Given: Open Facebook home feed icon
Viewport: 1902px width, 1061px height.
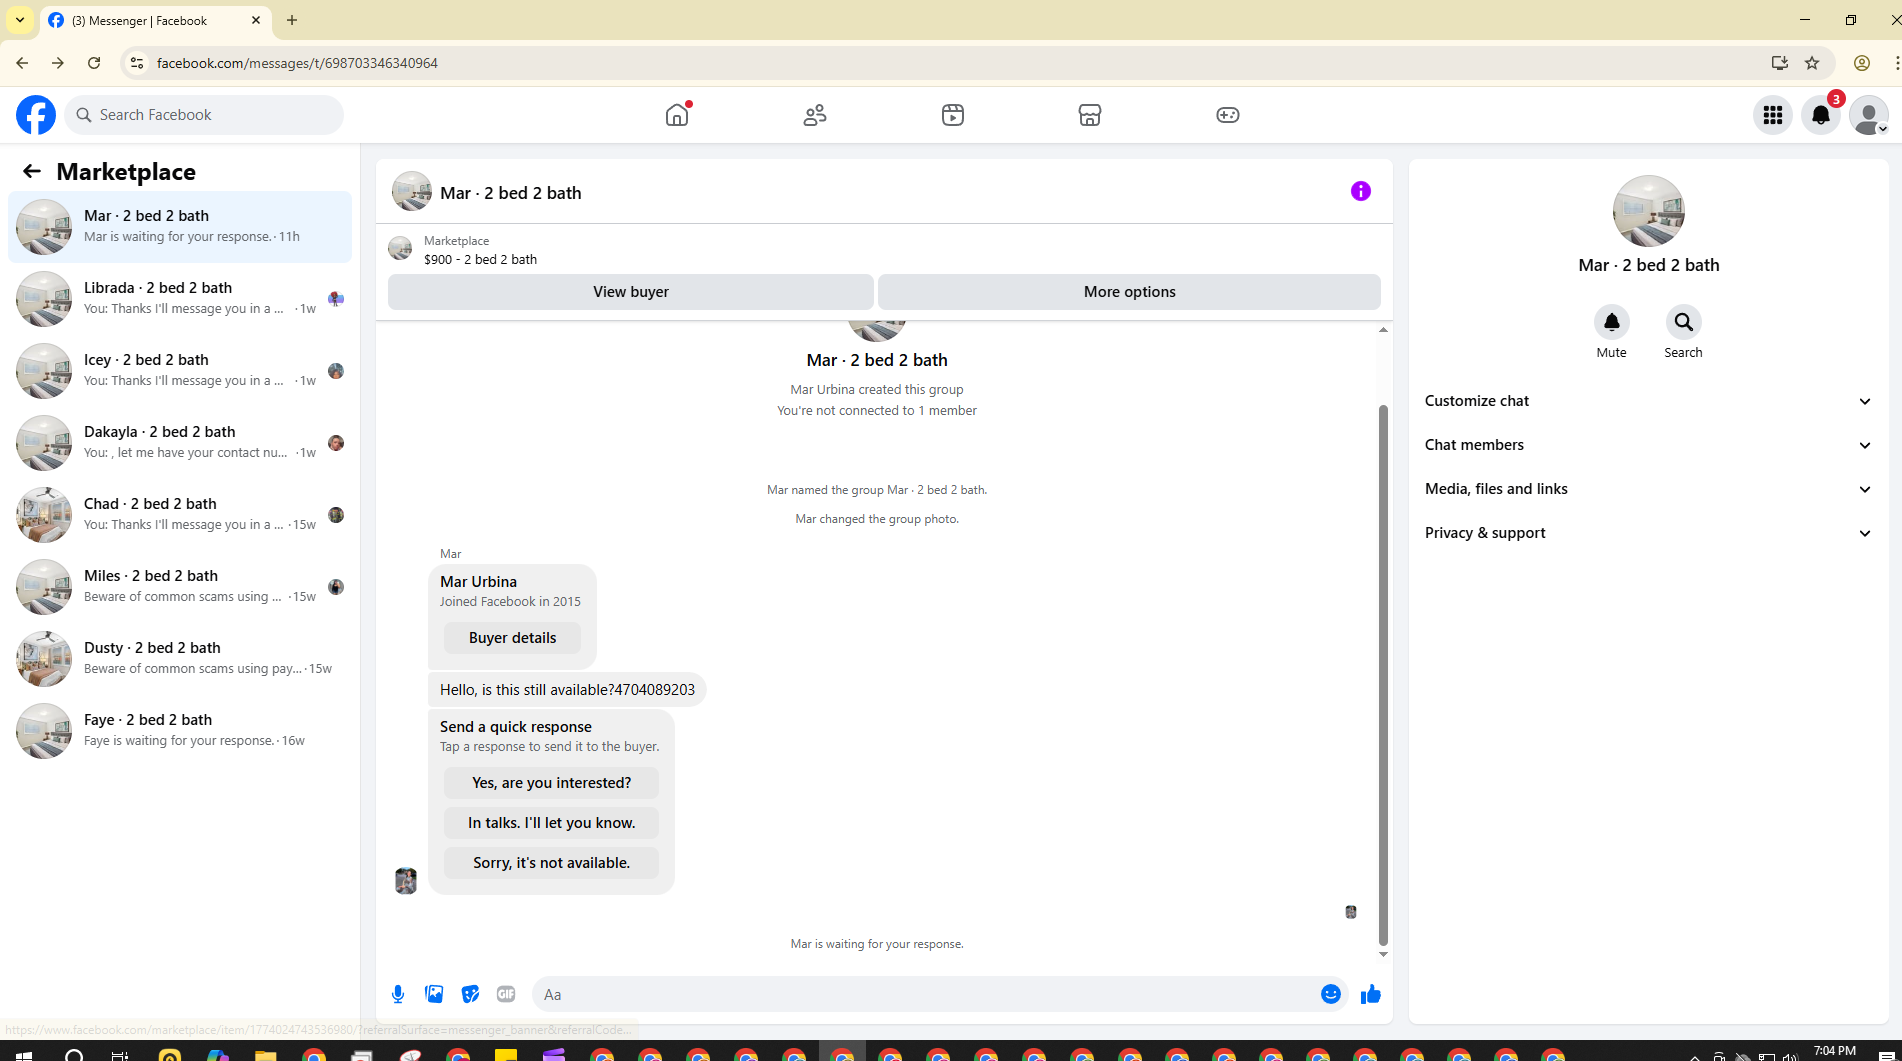Looking at the screenshot, I should [x=677, y=115].
